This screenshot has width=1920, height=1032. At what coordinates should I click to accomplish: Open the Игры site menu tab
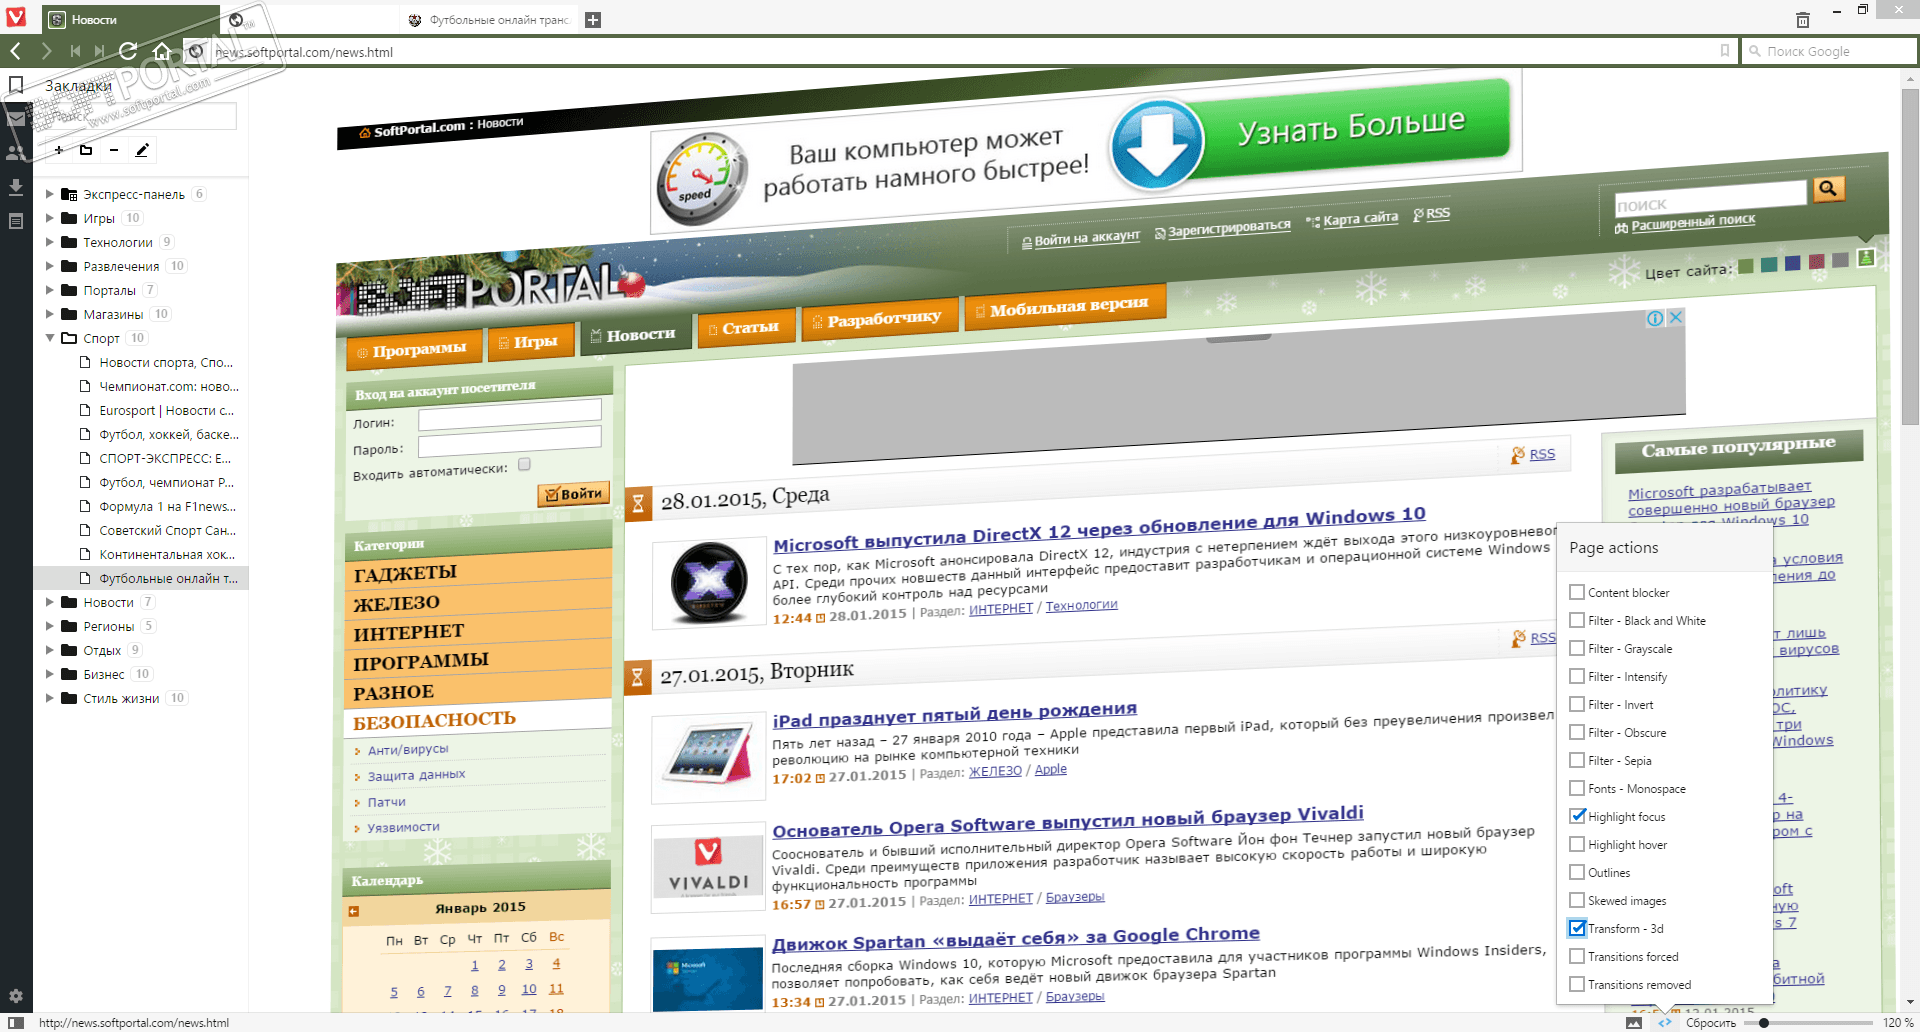(x=532, y=342)
